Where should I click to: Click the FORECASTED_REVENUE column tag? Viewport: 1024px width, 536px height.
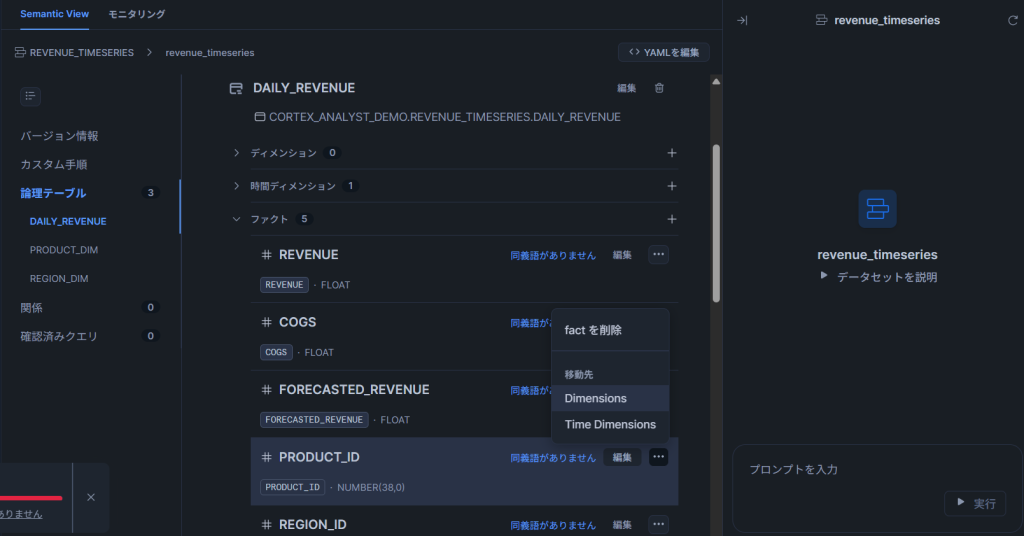(314, 420)
